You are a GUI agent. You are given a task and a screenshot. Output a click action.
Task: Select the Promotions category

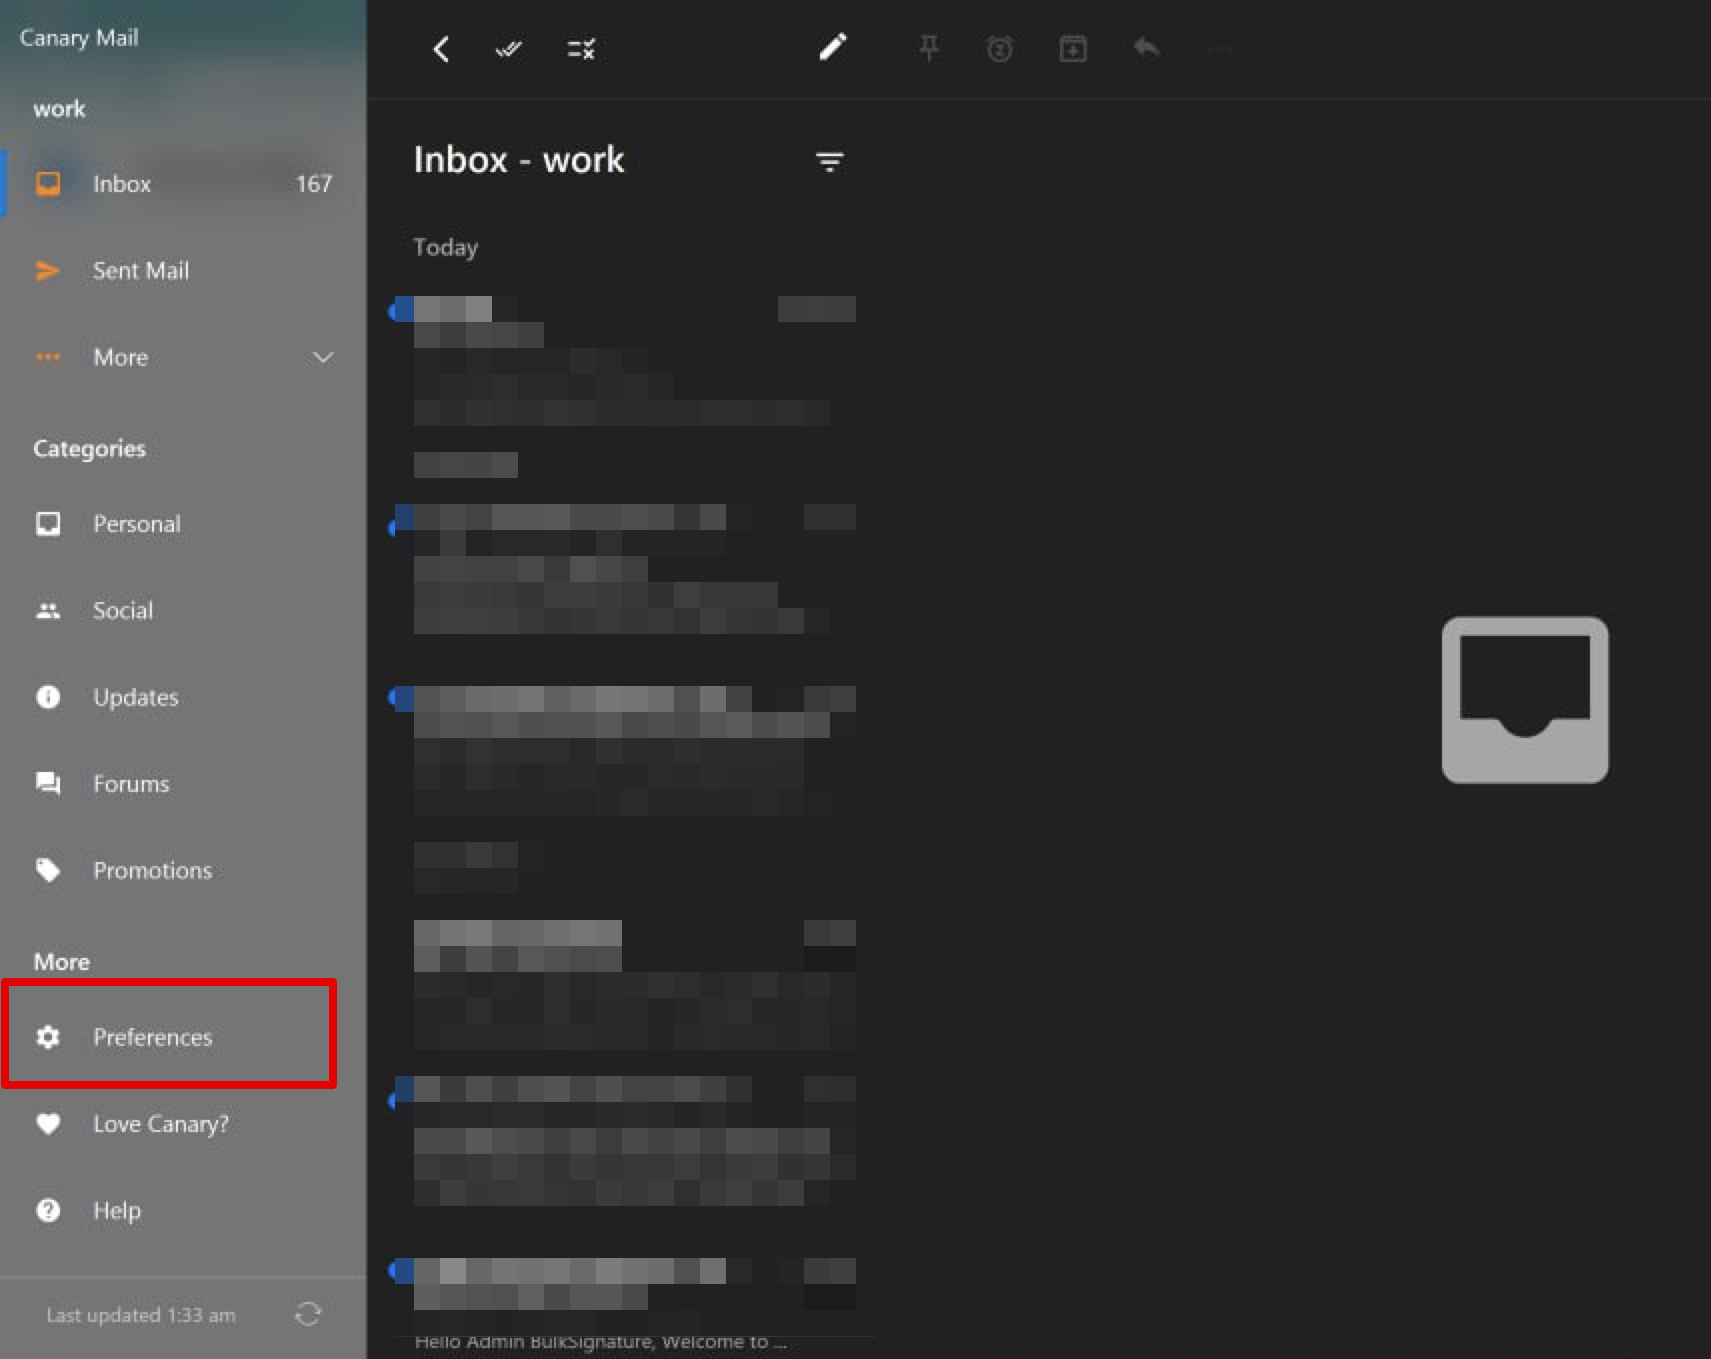click(183, 871)
